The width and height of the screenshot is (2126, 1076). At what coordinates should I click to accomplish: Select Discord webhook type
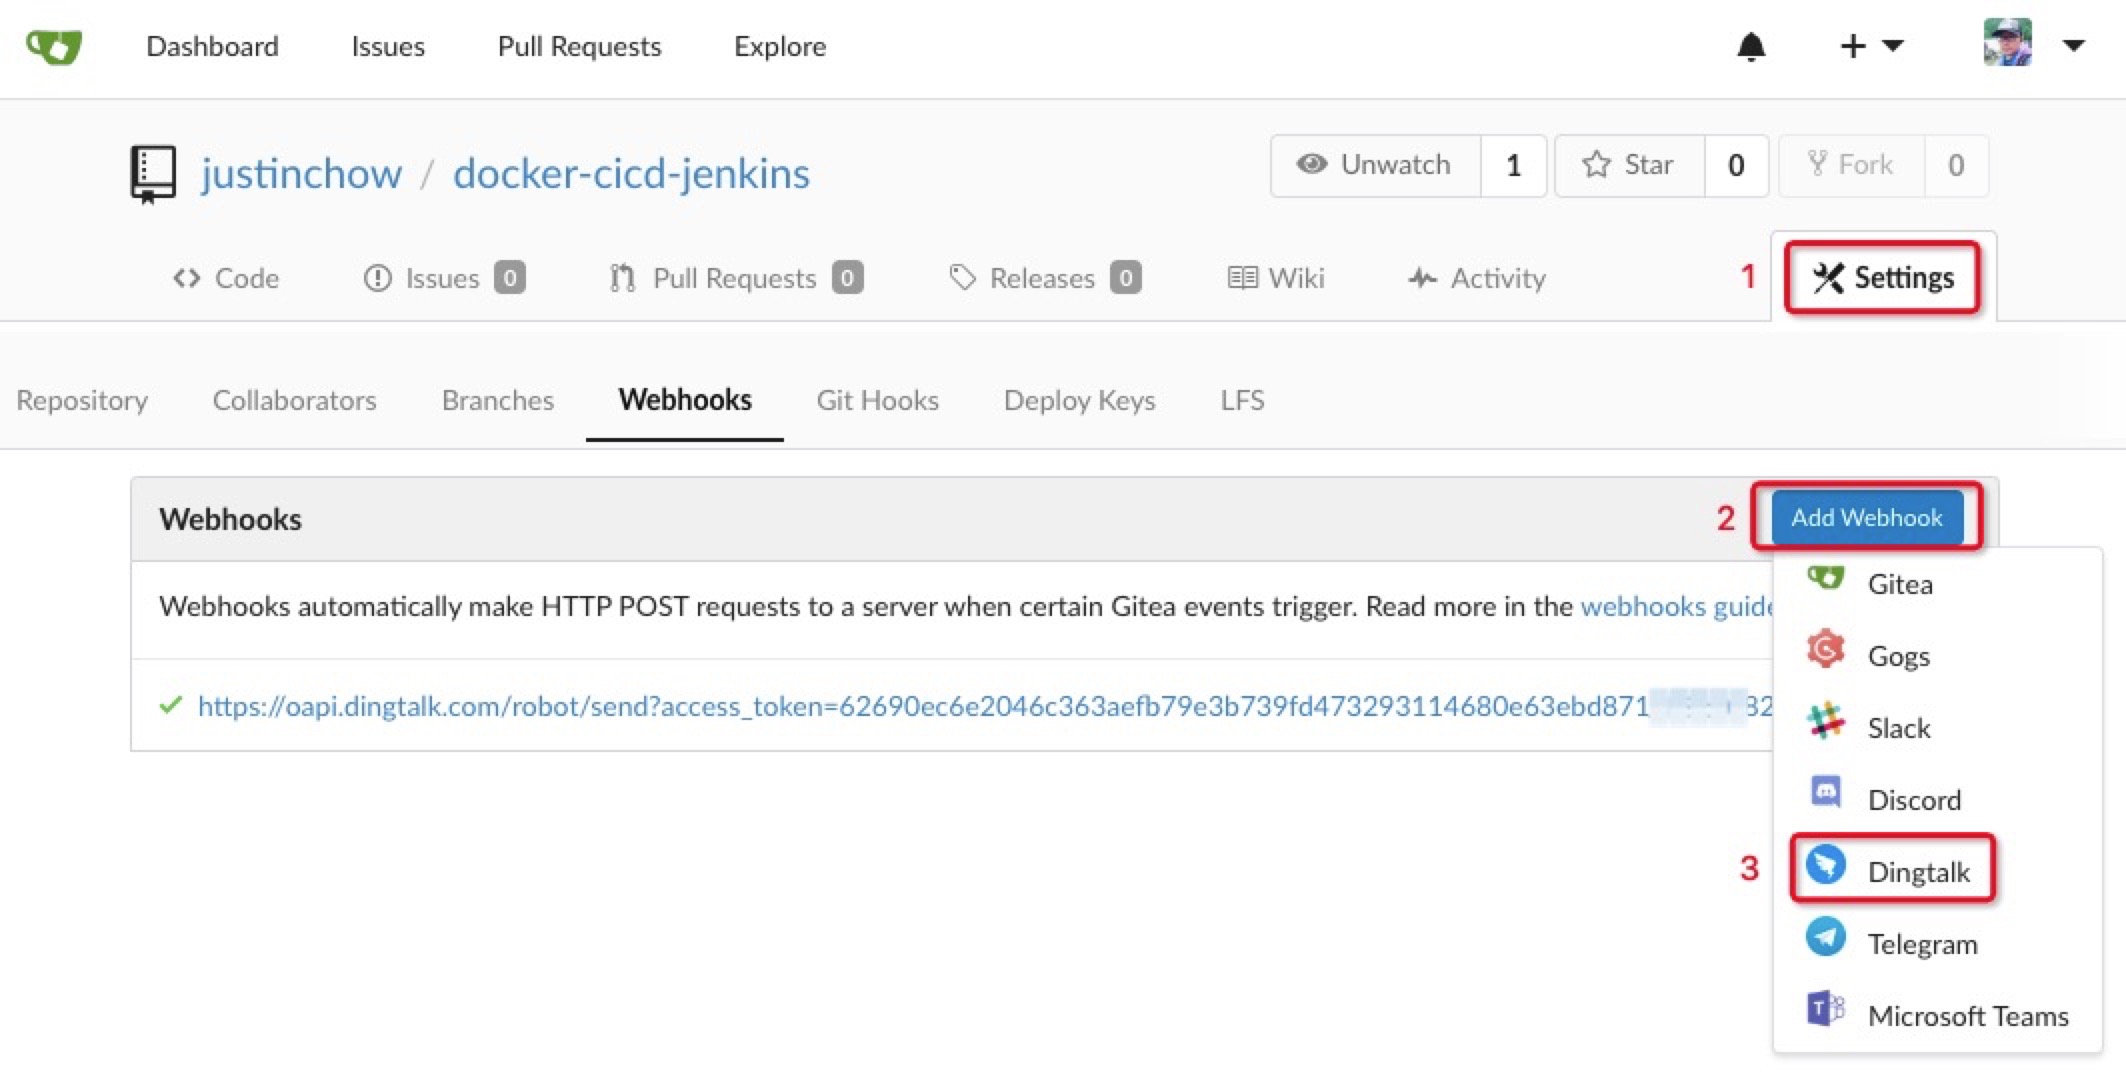pyautogui.click(x=1913, y=799)
